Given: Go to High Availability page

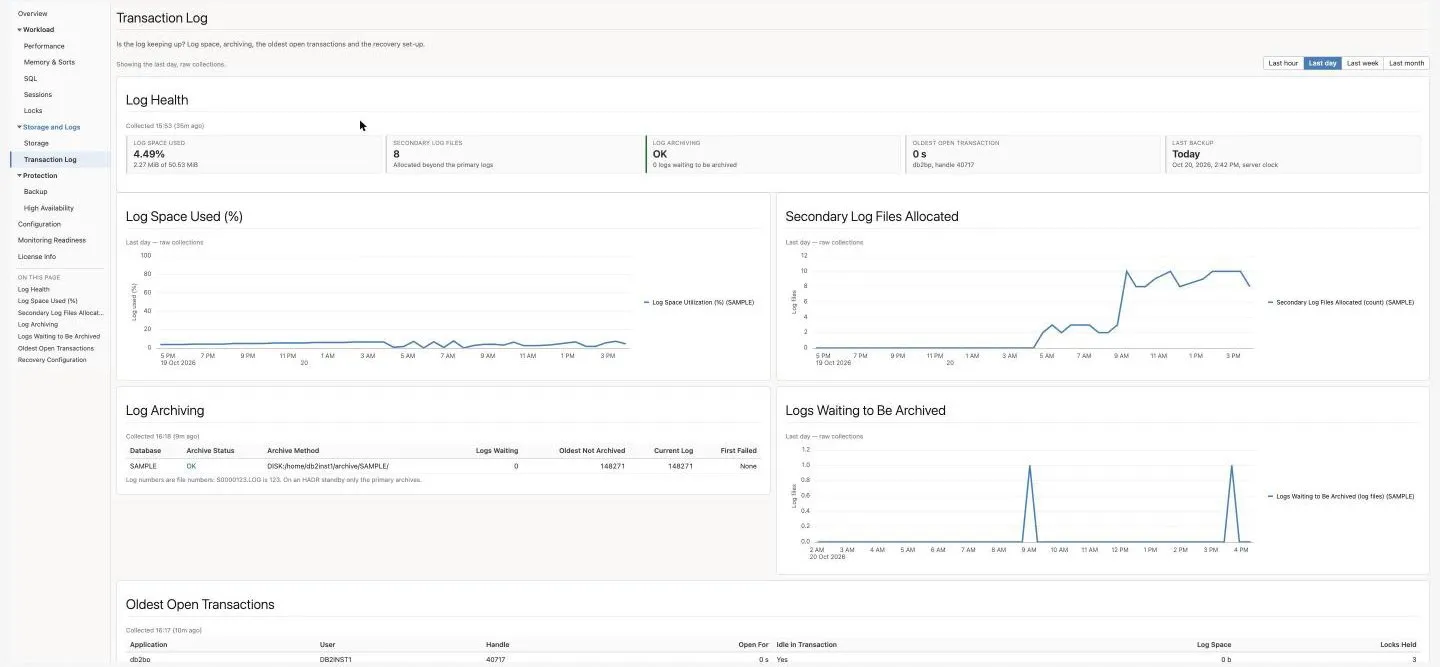Looking at the screenshot, I should tap(49, 208).
